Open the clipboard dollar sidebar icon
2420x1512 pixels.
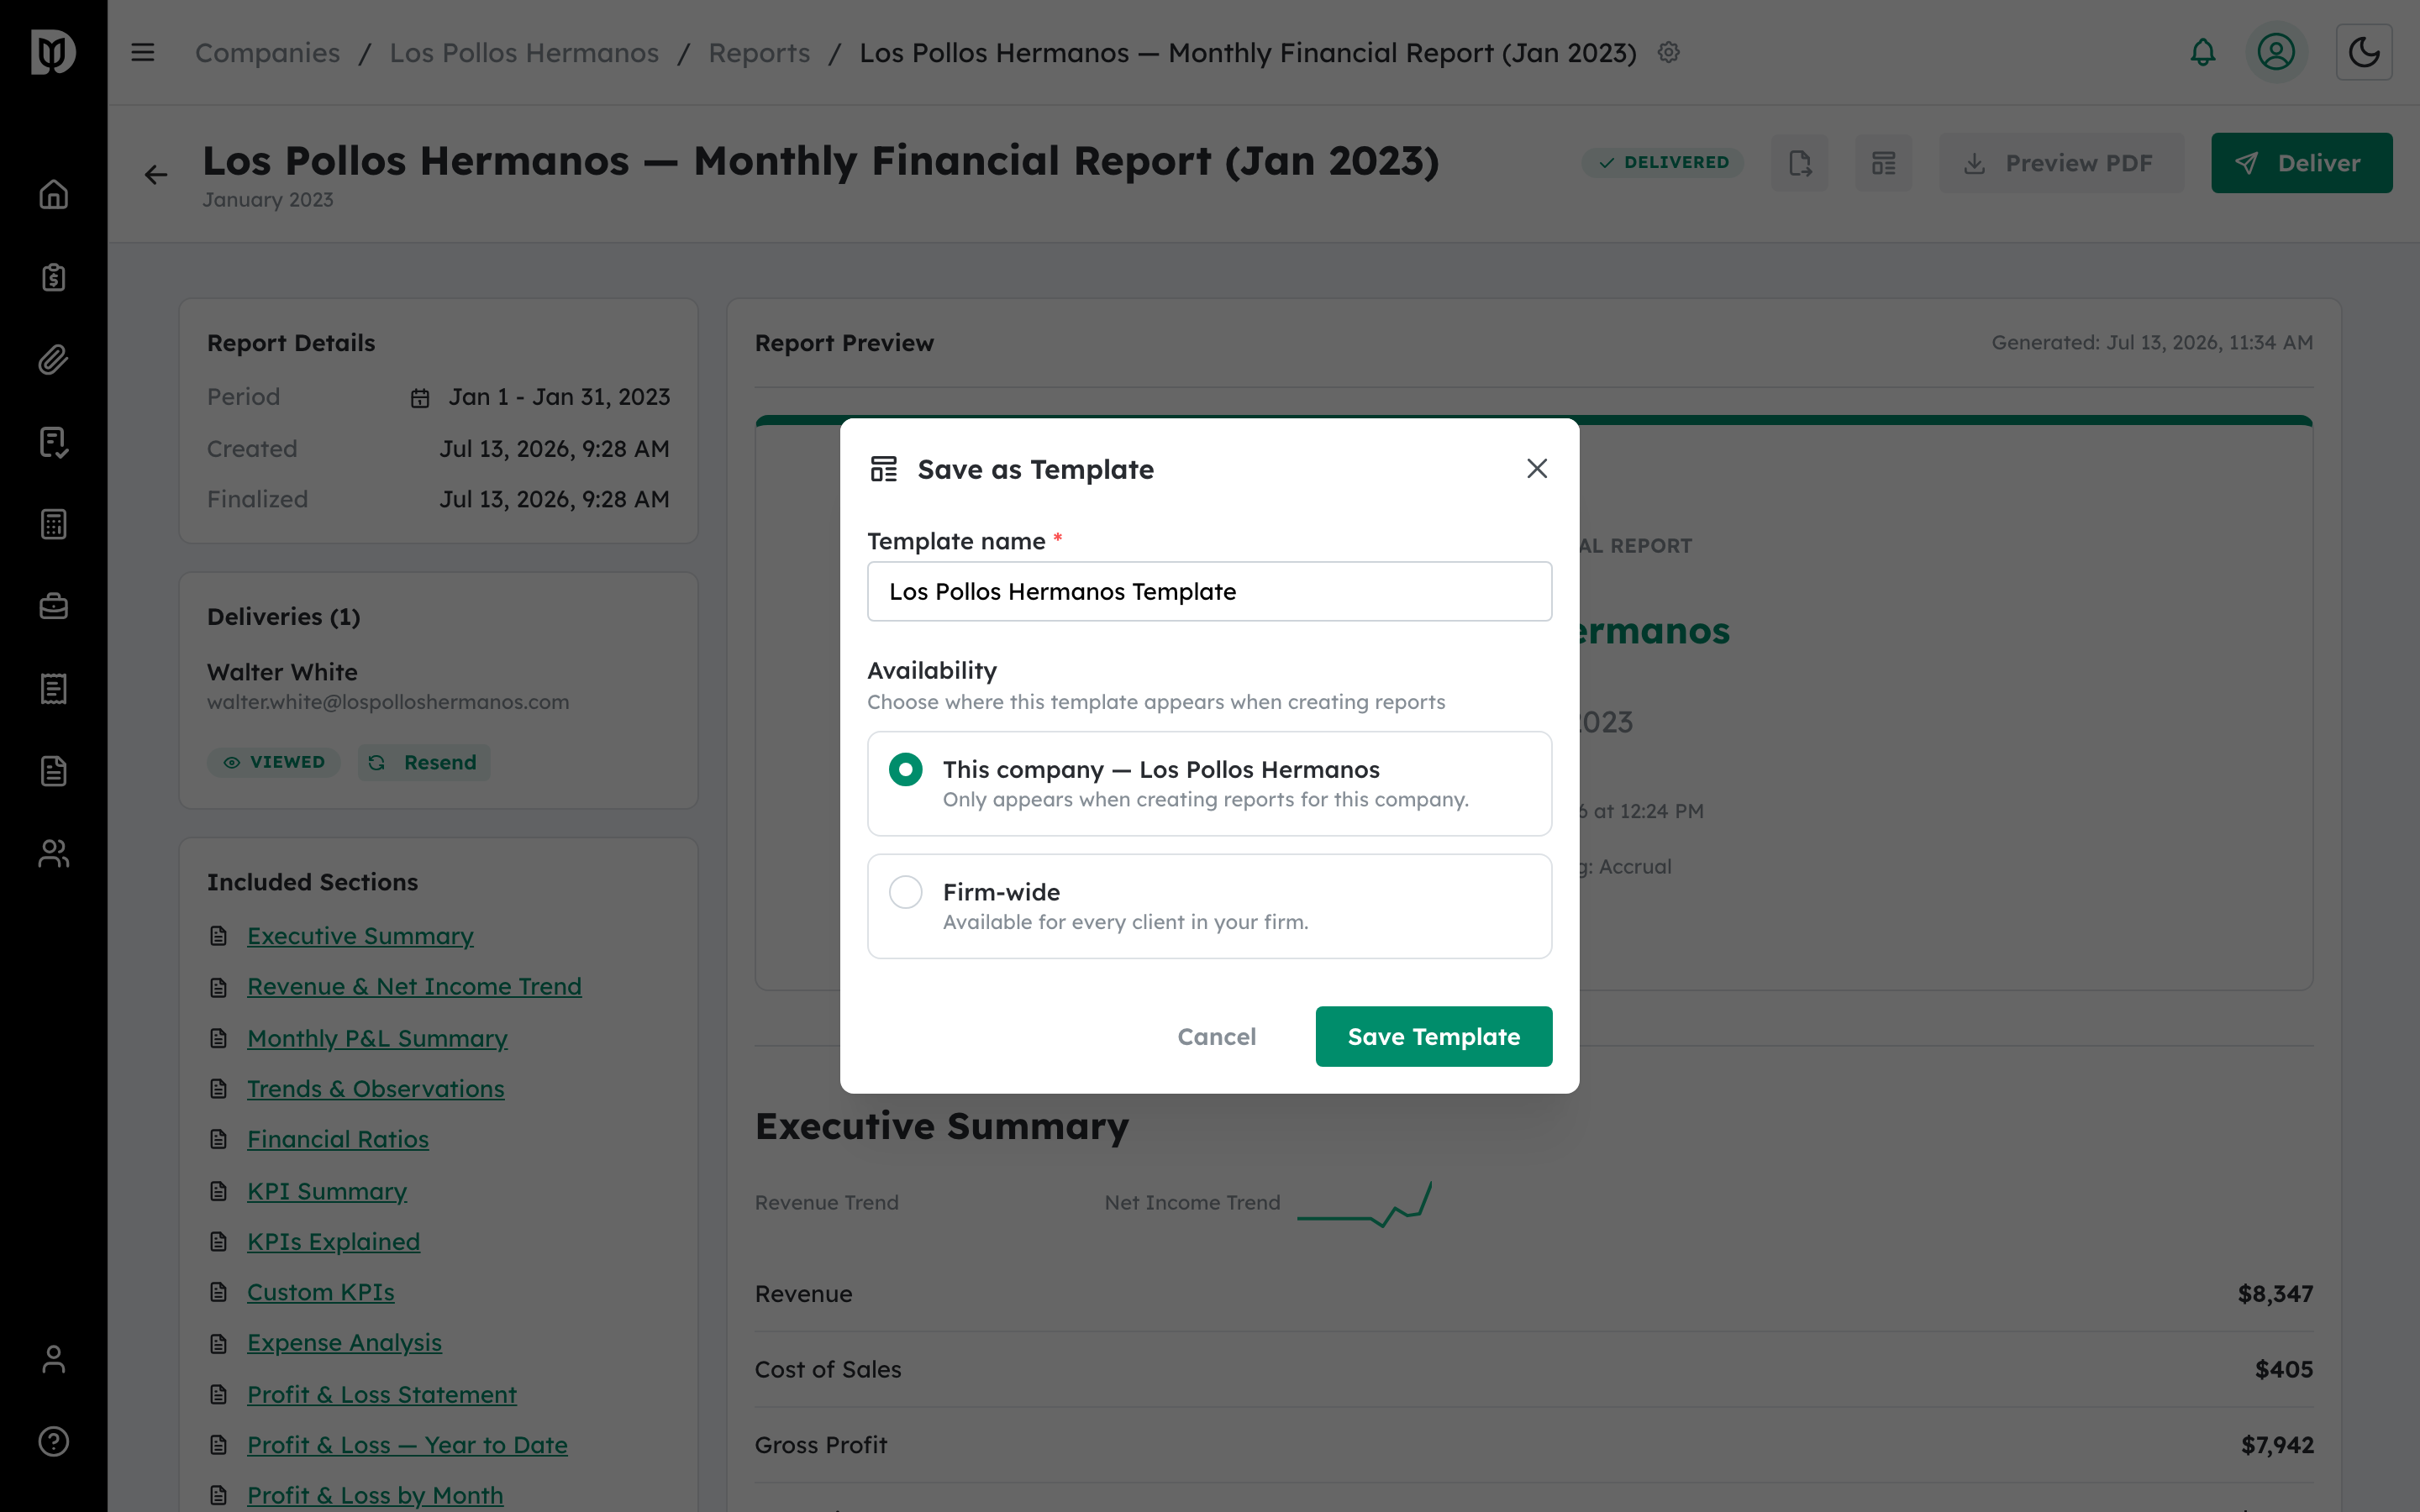(x=53, y=277)
